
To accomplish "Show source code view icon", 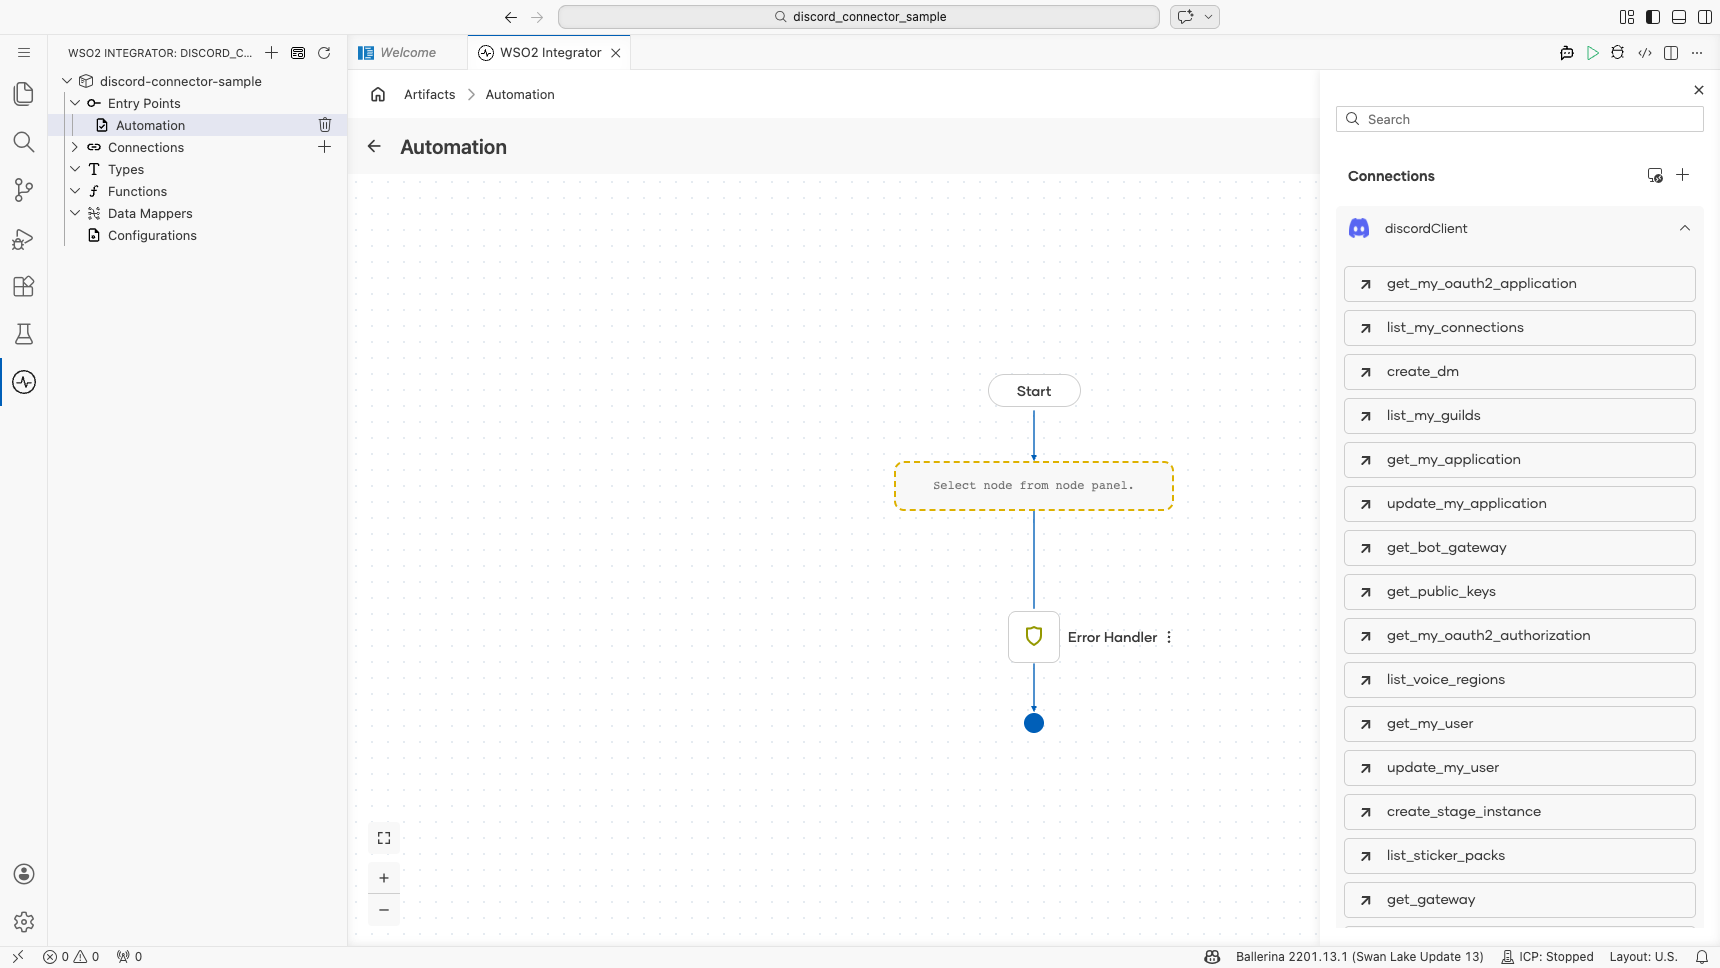I will [x=1645, y=53].
